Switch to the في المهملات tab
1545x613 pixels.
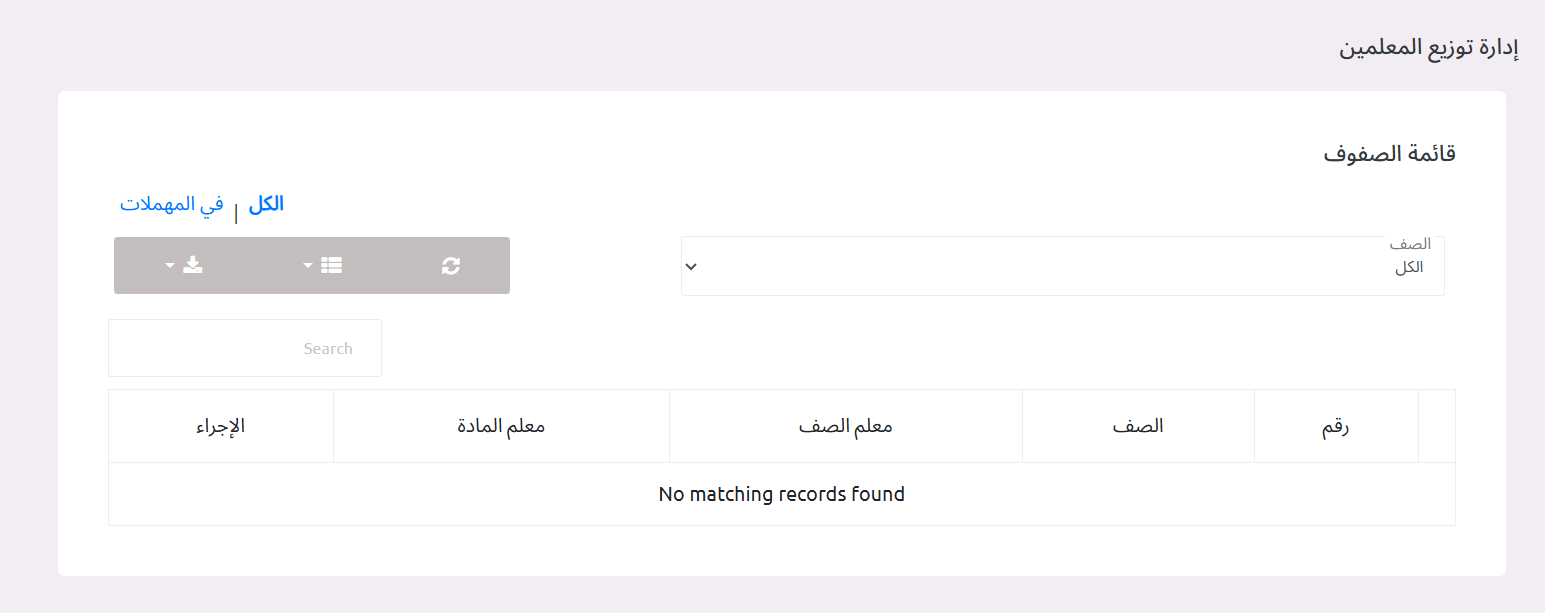[172, 204]
